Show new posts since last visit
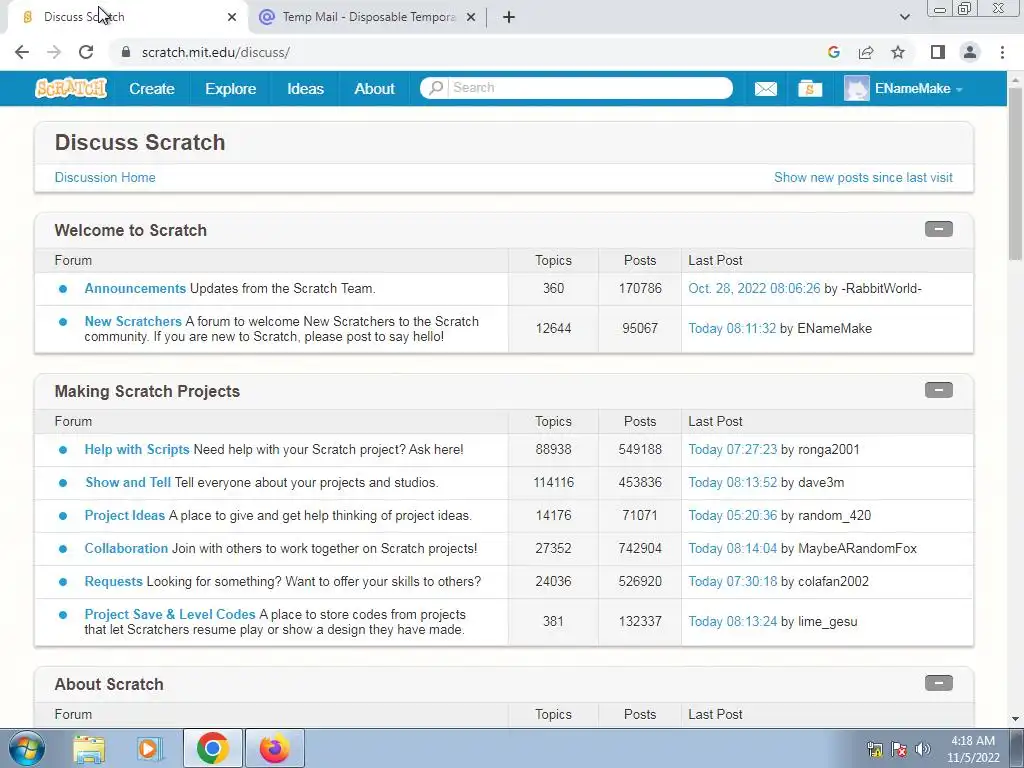Viewport: 1024px width, 768px height. [863, 178]
